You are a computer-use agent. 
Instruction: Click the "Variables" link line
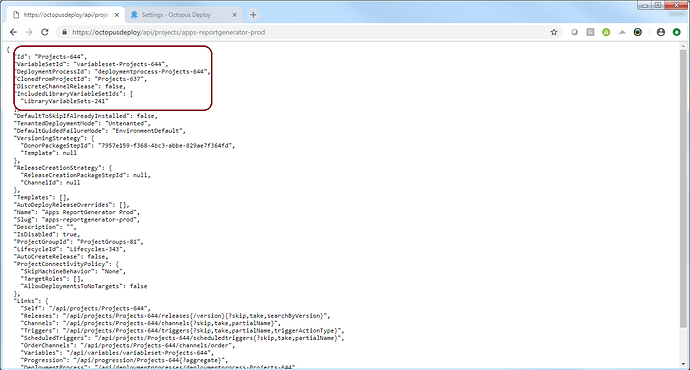tap(117, 353)
